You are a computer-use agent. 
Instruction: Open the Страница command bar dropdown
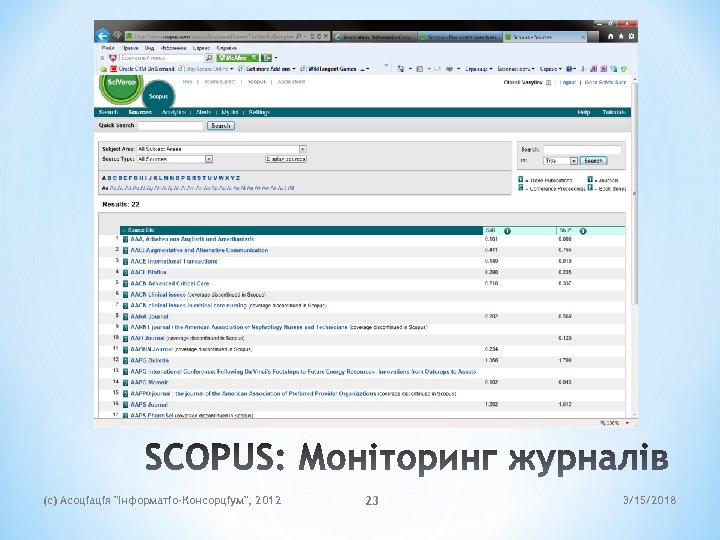pos(478,69)
